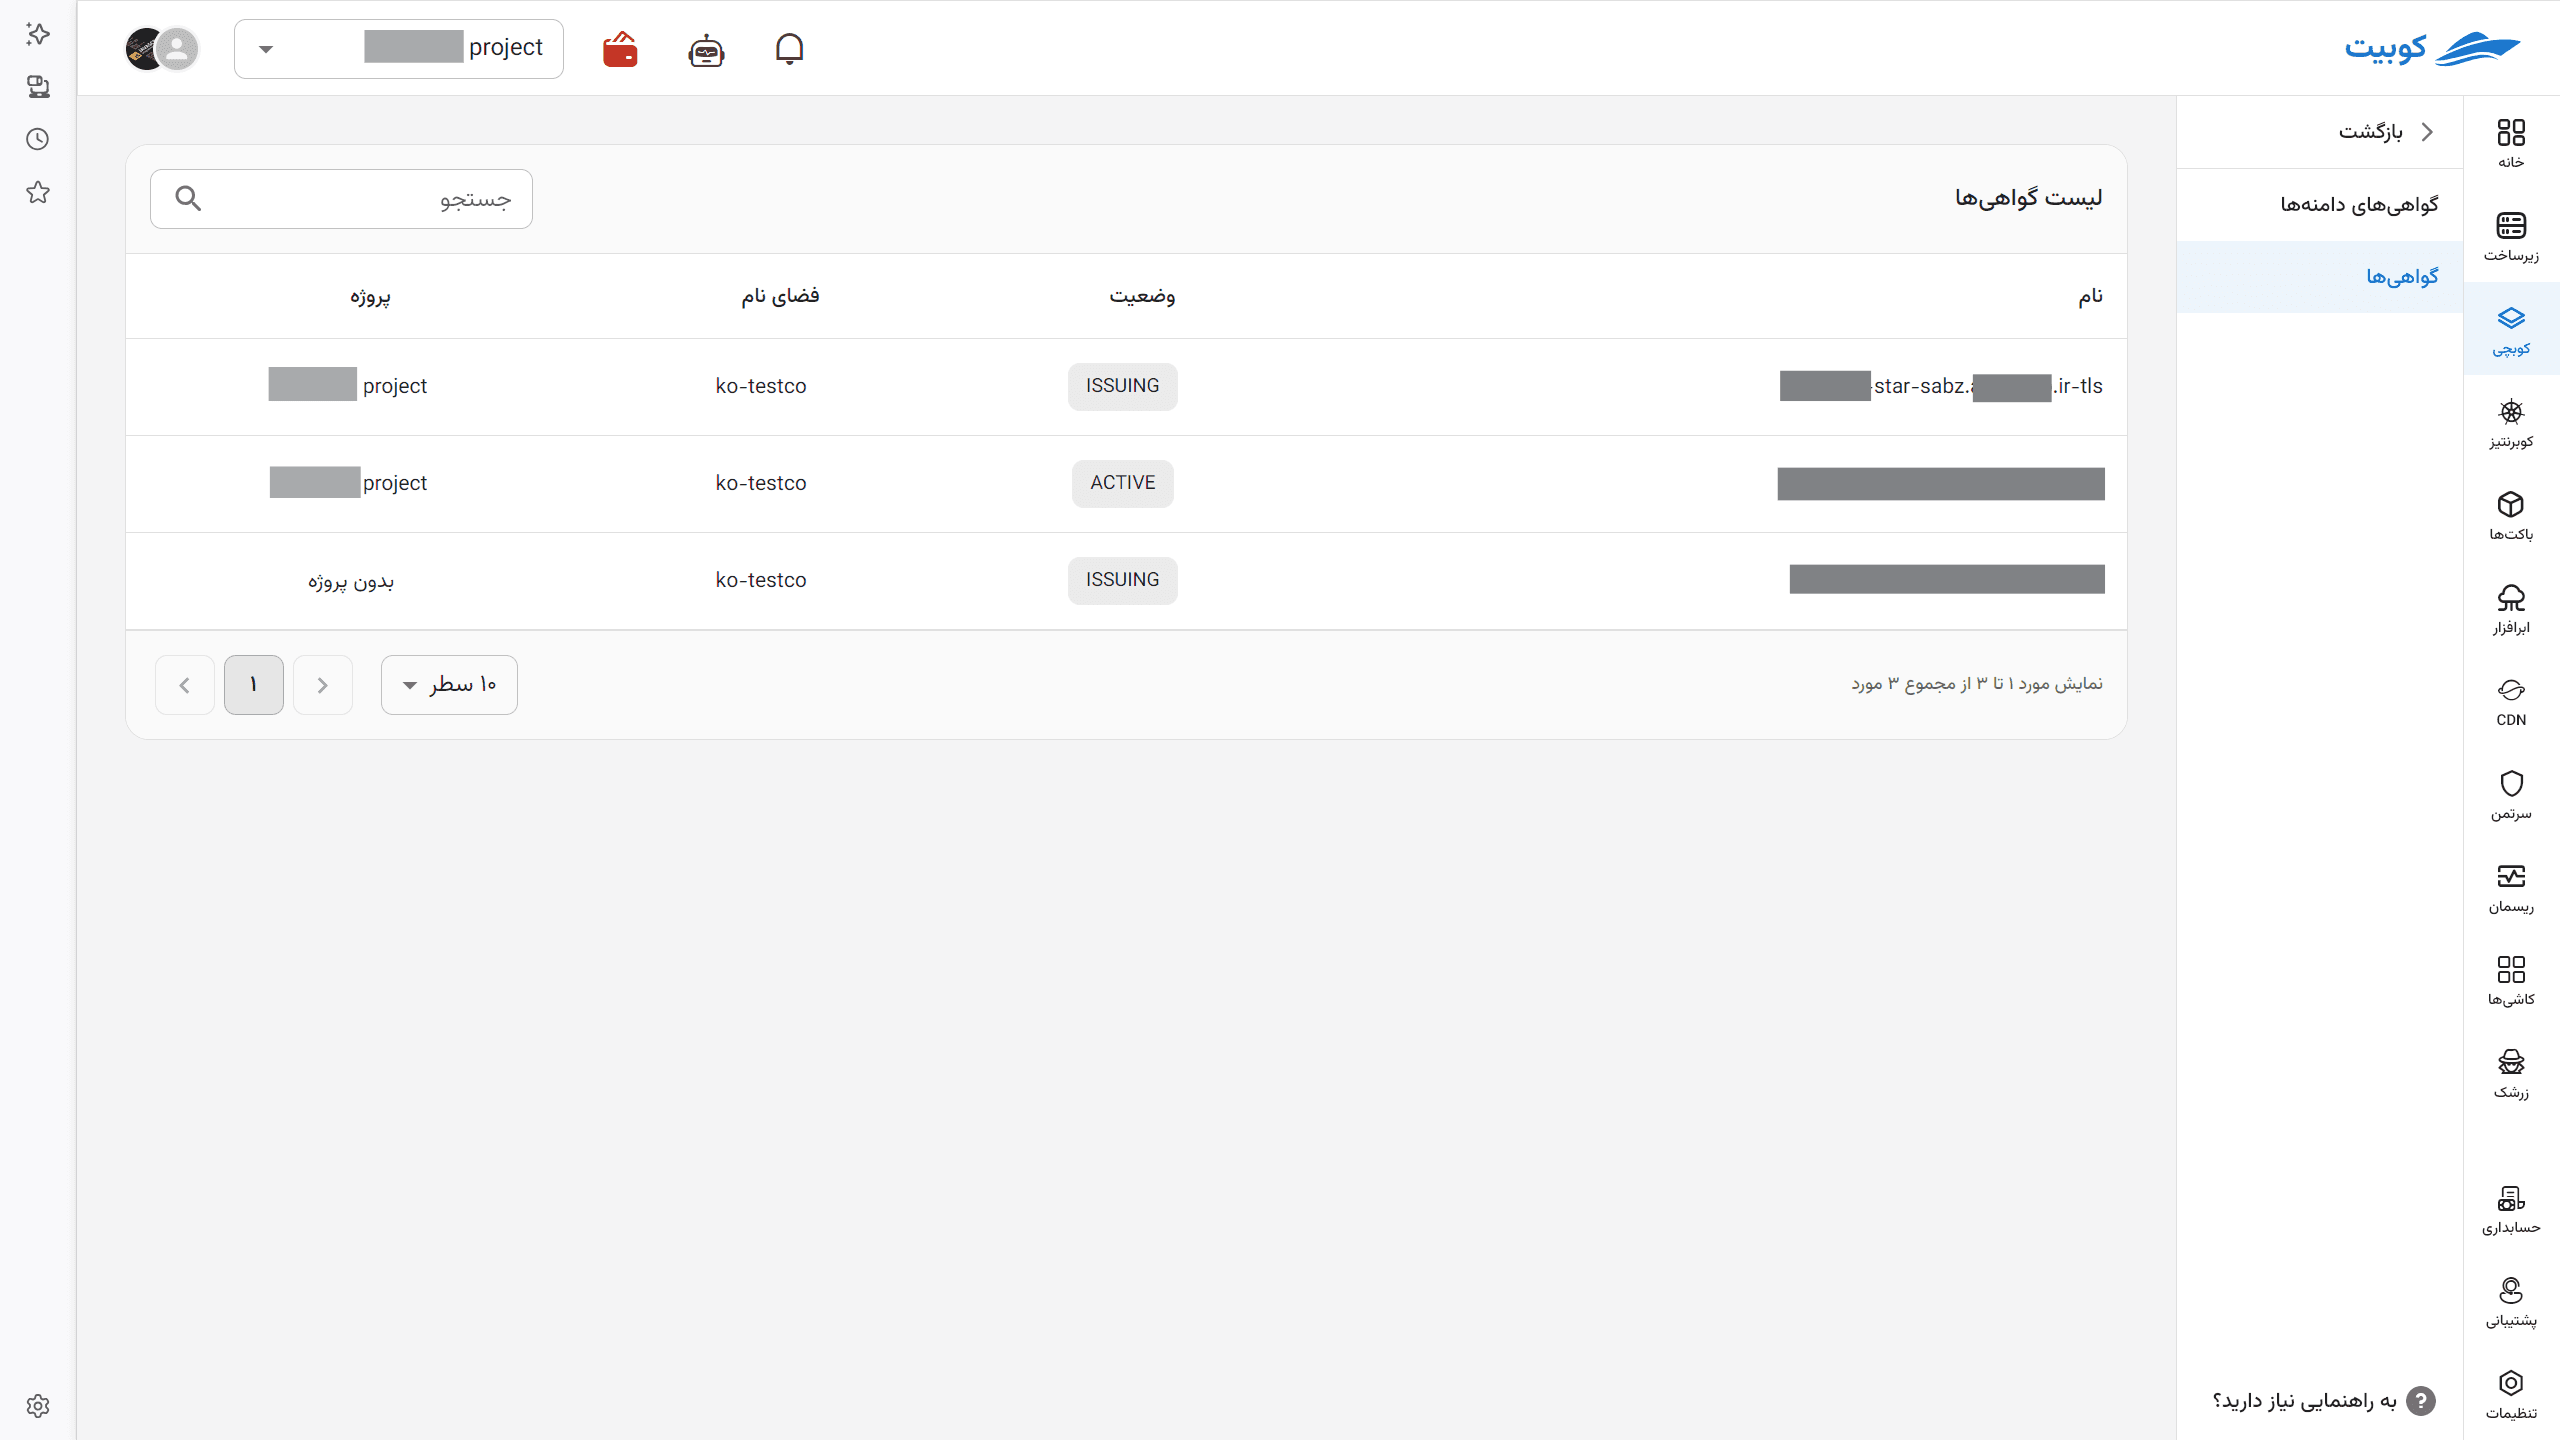Open the ابرافزار cloud apps section

coord(2510,609)
